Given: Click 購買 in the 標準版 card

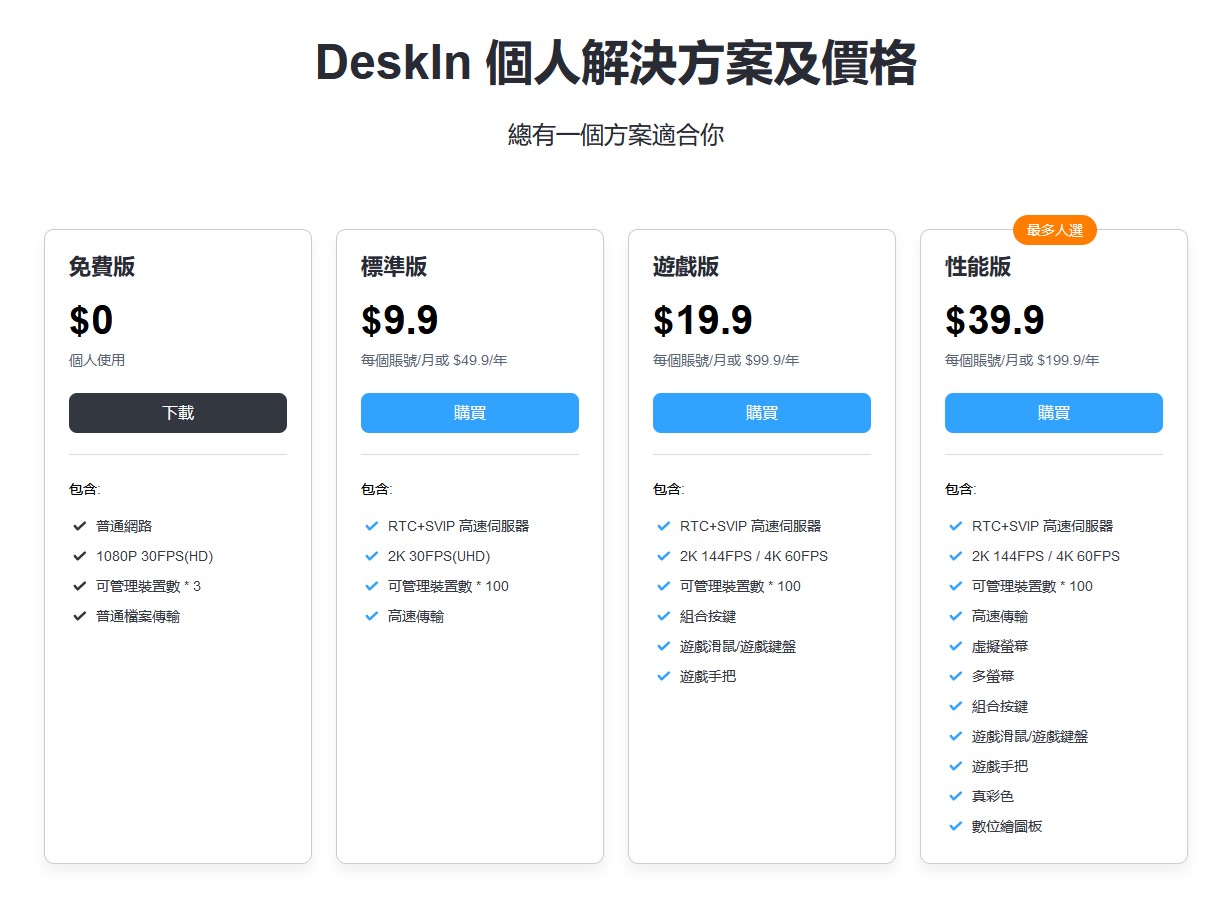Looking at the screenshot, I should pyautogui.click(x=470, y=413).
